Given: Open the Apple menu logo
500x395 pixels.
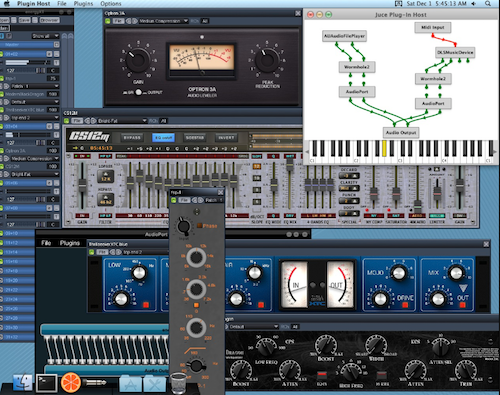Looking at the screenshot, I should [x=6, y=3].
